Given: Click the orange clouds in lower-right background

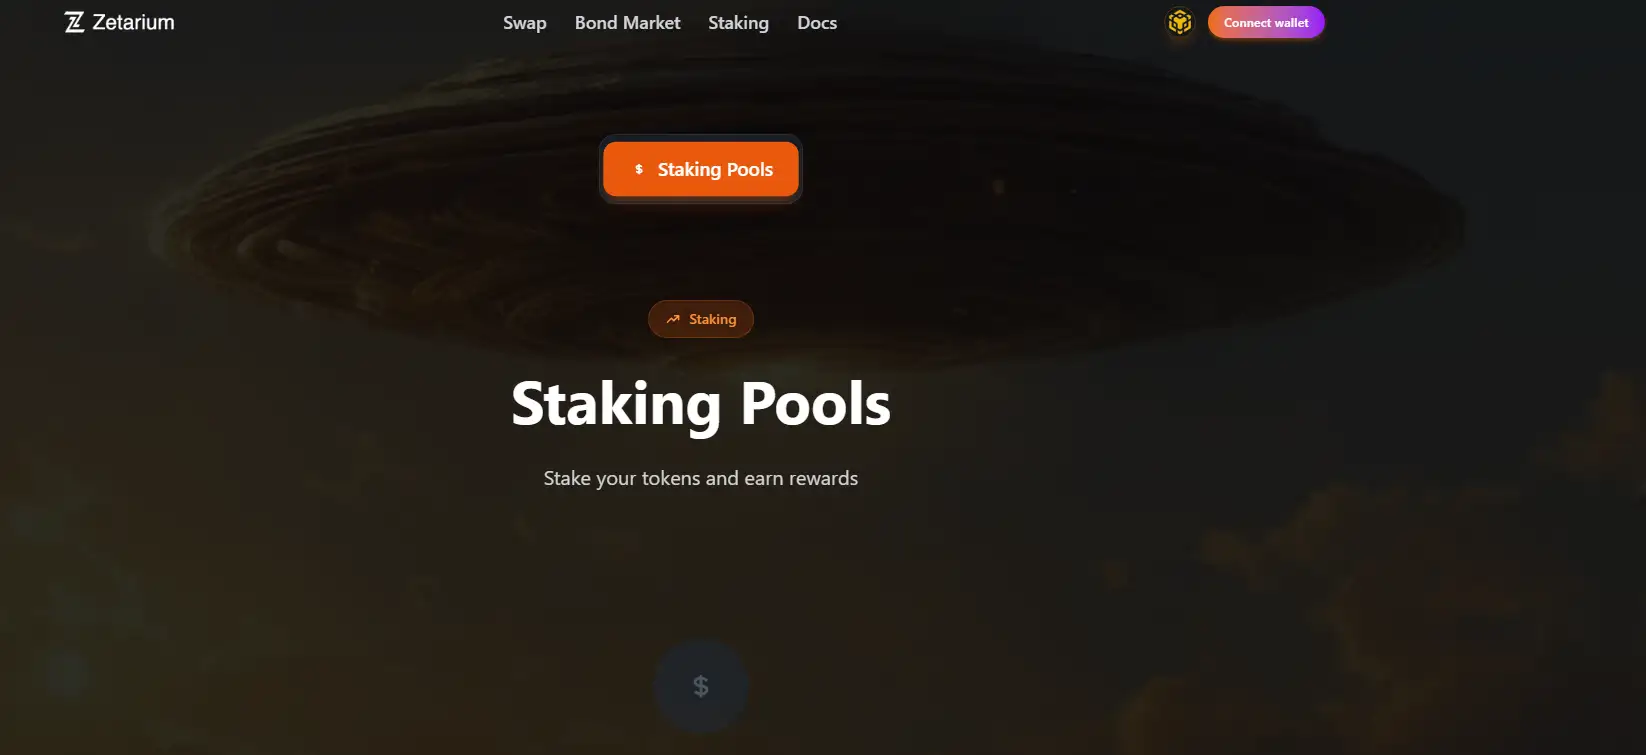Looking at the screenshot, I should tap(1400, 600).
